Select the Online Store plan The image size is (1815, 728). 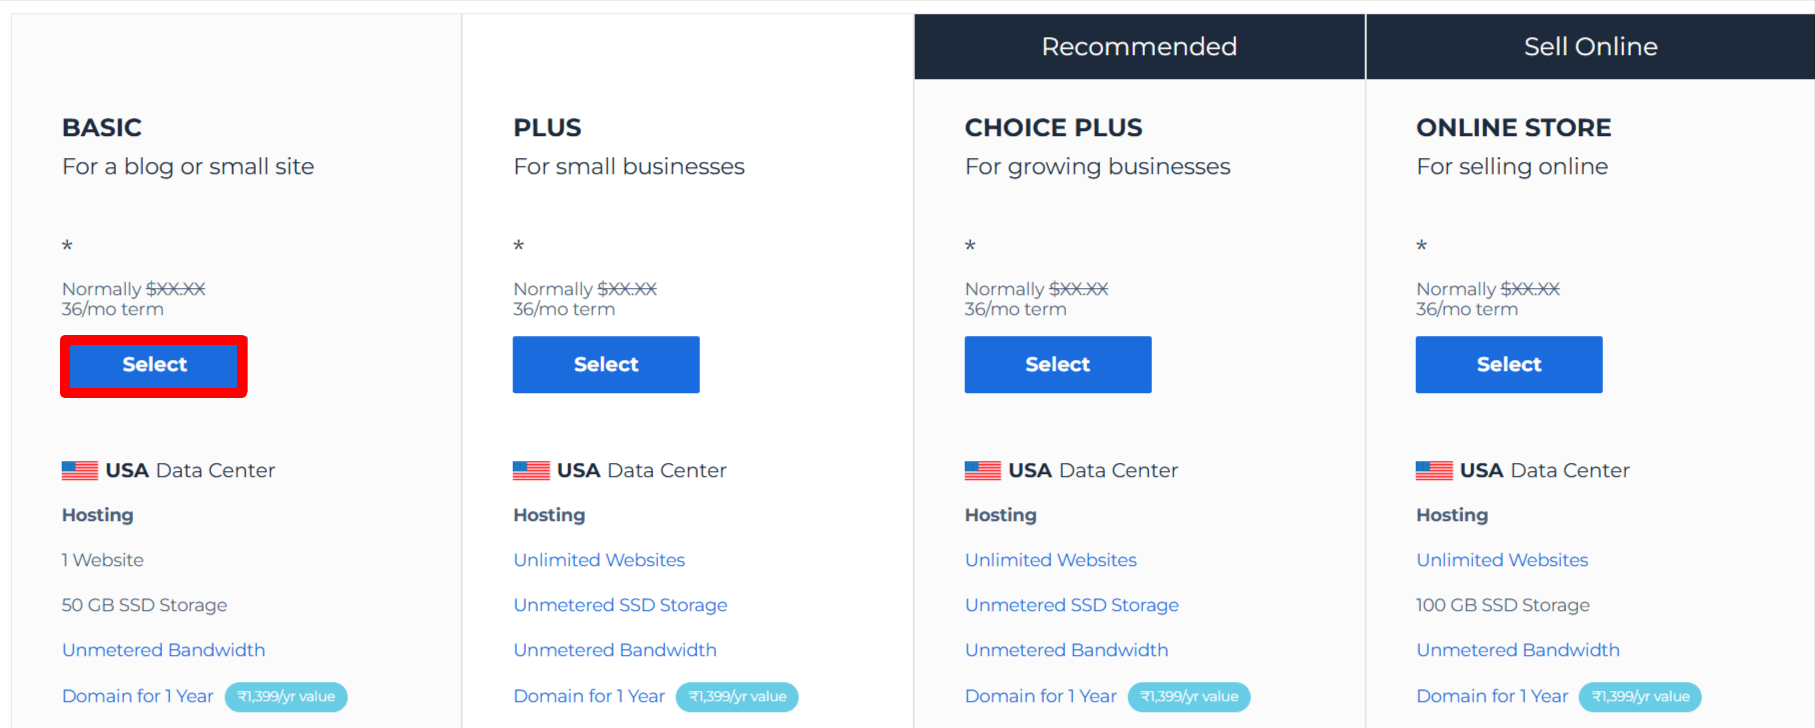[1509, 365]
